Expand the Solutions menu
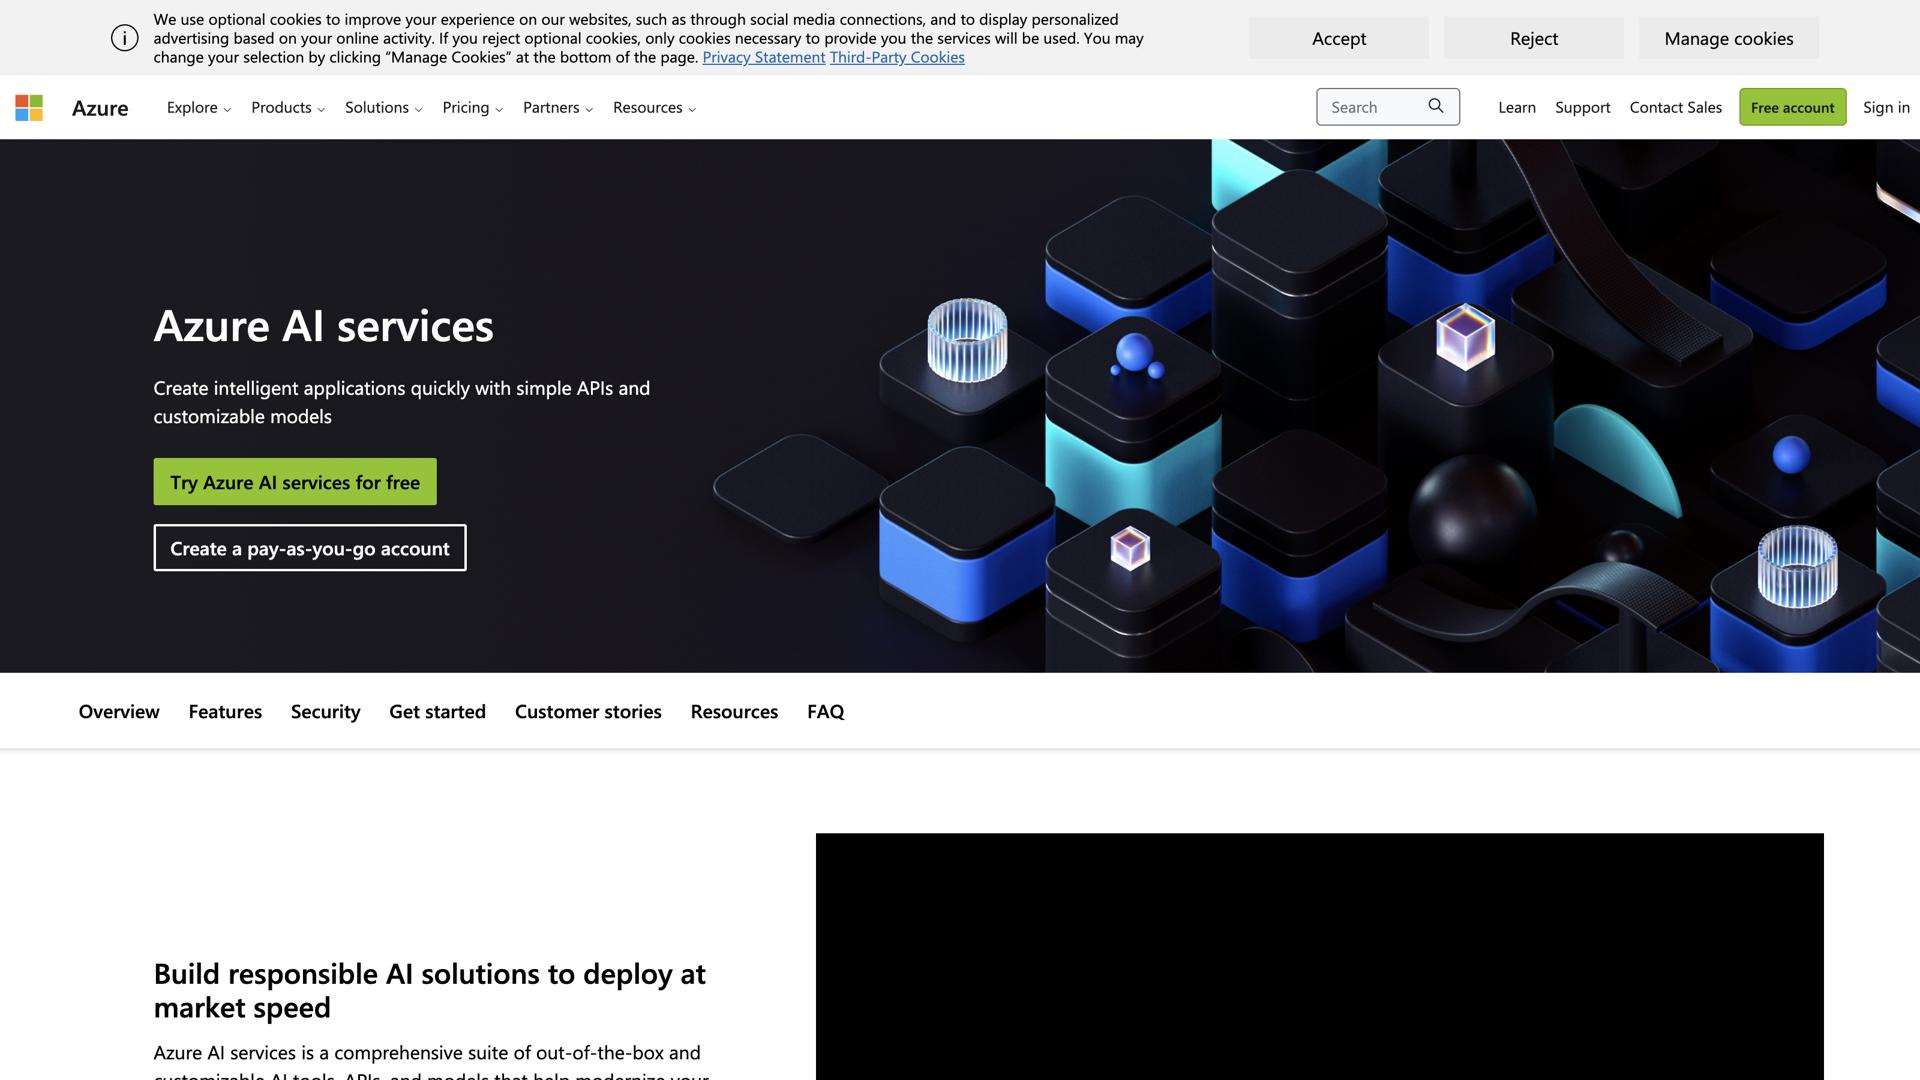The height and width of the screenshot is (1080, 1920). pyautogui.click(x=382, y=107)
